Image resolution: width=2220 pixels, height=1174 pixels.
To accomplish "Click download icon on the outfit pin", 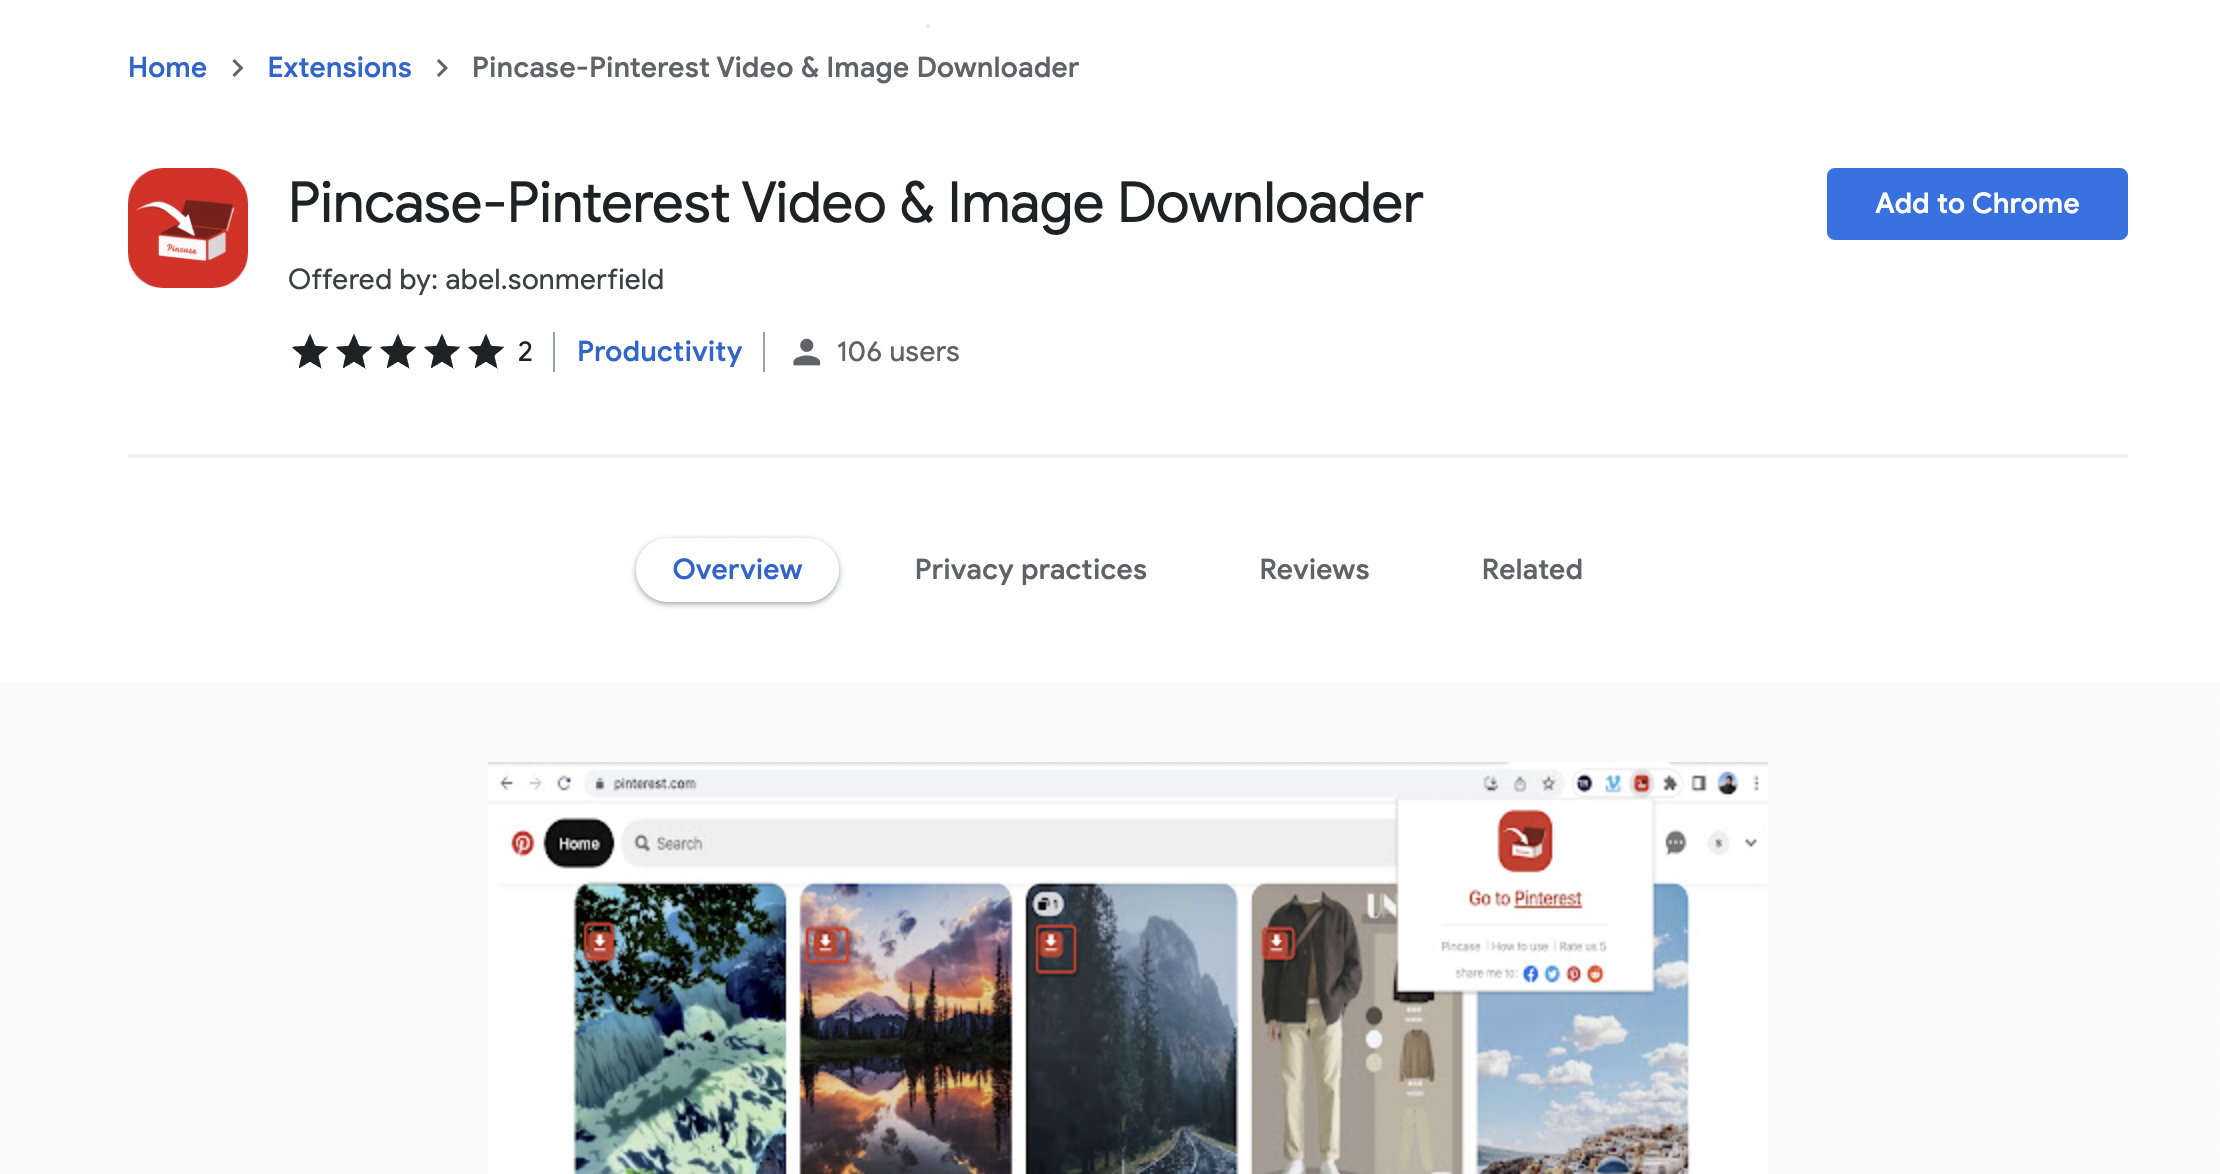I will (1276, 943).
